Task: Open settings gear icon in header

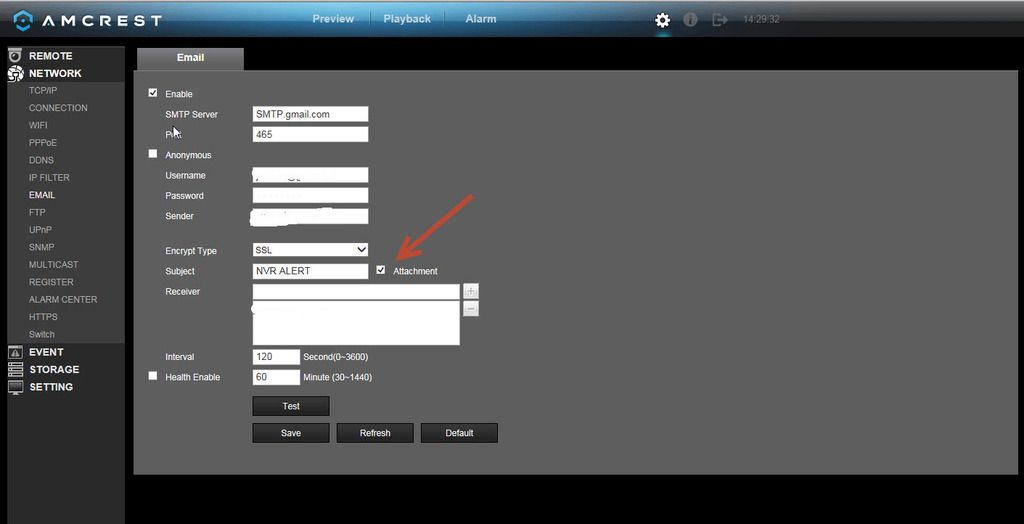Action: (x=662, y=20)
